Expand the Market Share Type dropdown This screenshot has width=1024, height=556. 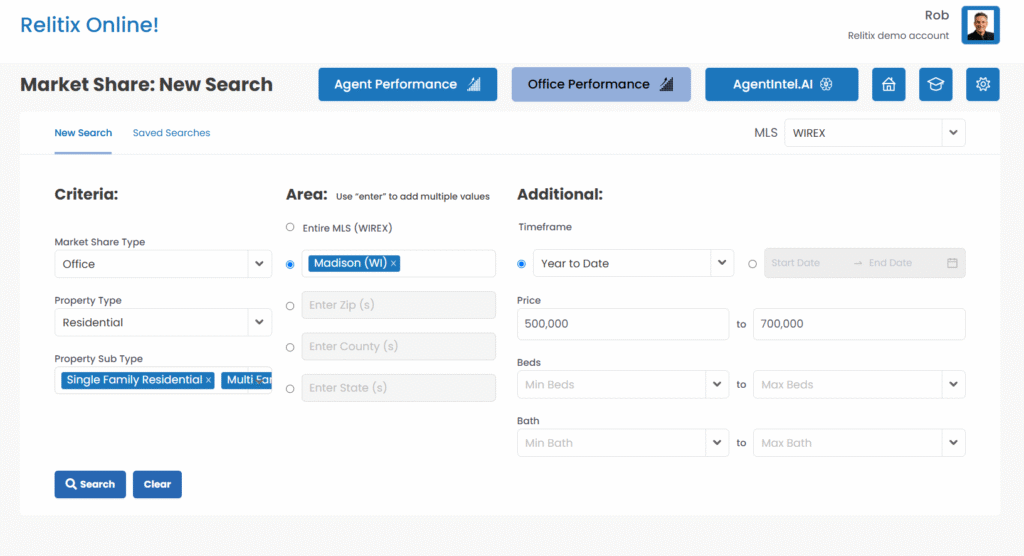pos(259,264)
